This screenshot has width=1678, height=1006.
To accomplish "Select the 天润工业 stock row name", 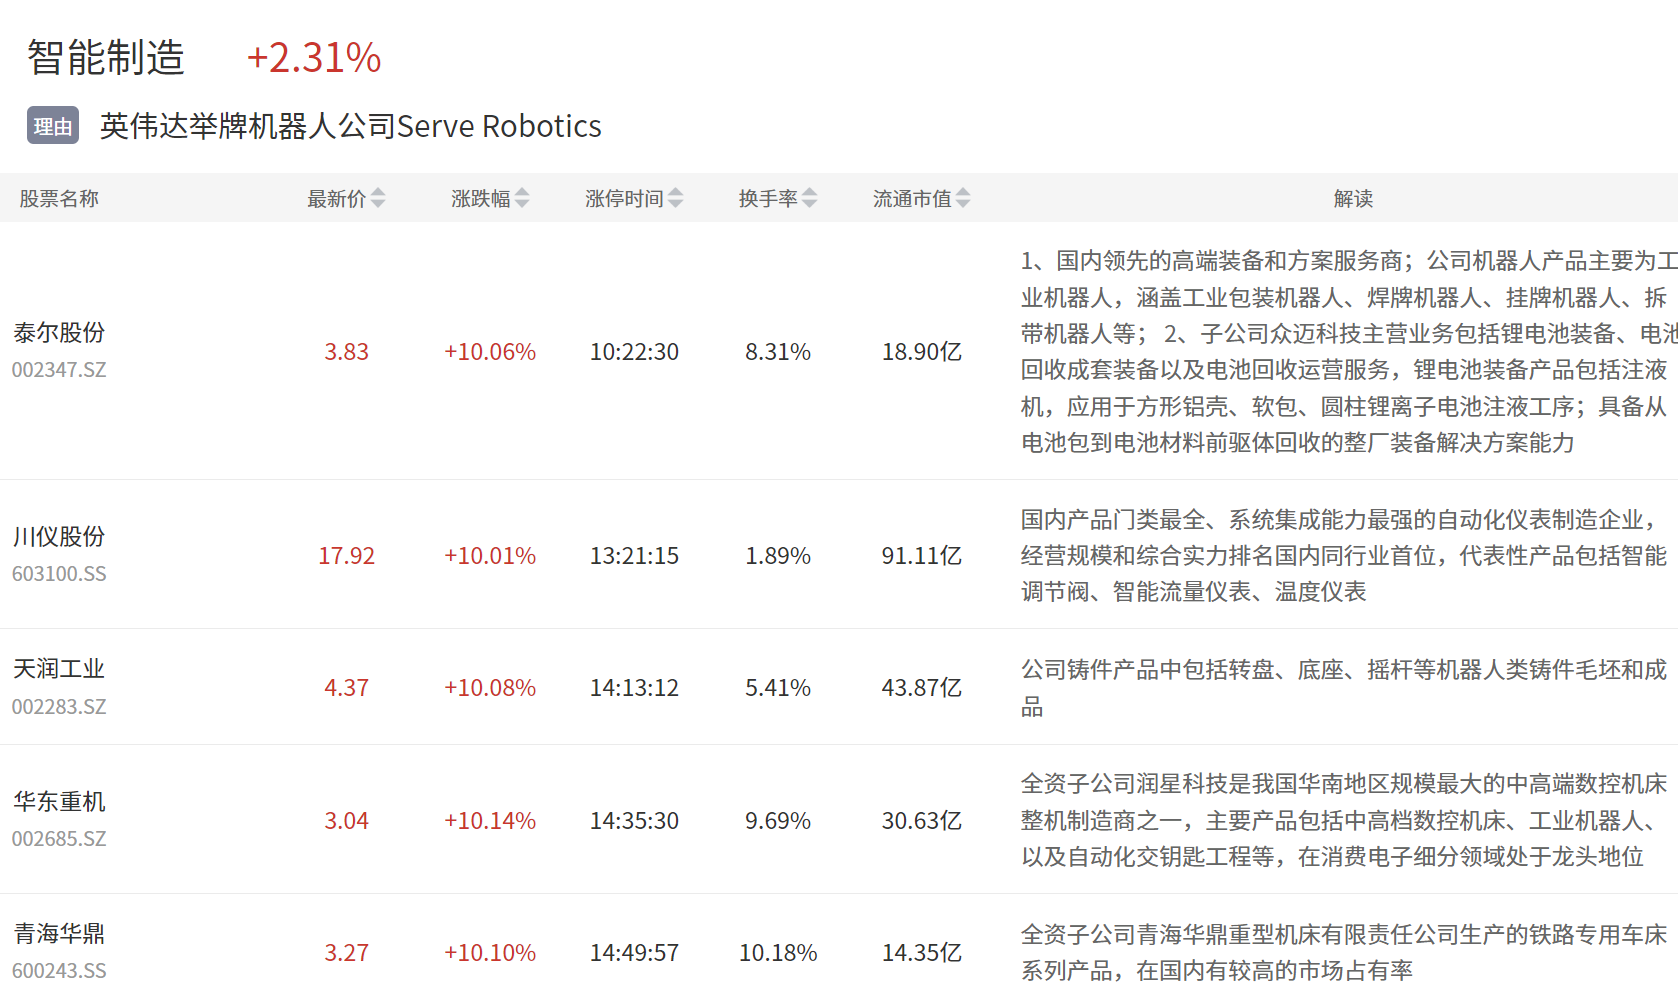I will 59,669.
